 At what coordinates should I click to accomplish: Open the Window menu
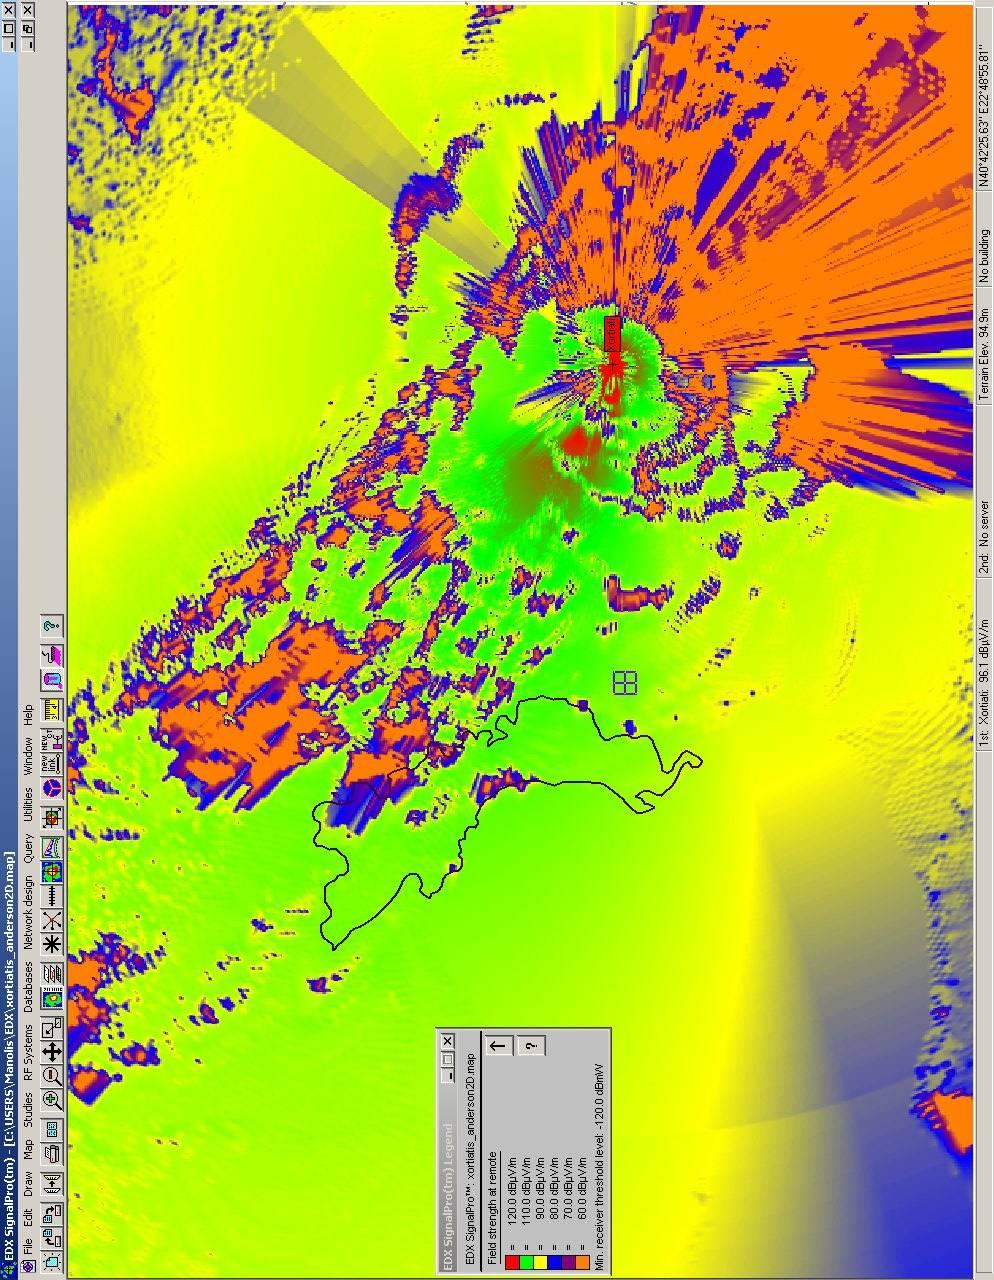click(28, 756)
